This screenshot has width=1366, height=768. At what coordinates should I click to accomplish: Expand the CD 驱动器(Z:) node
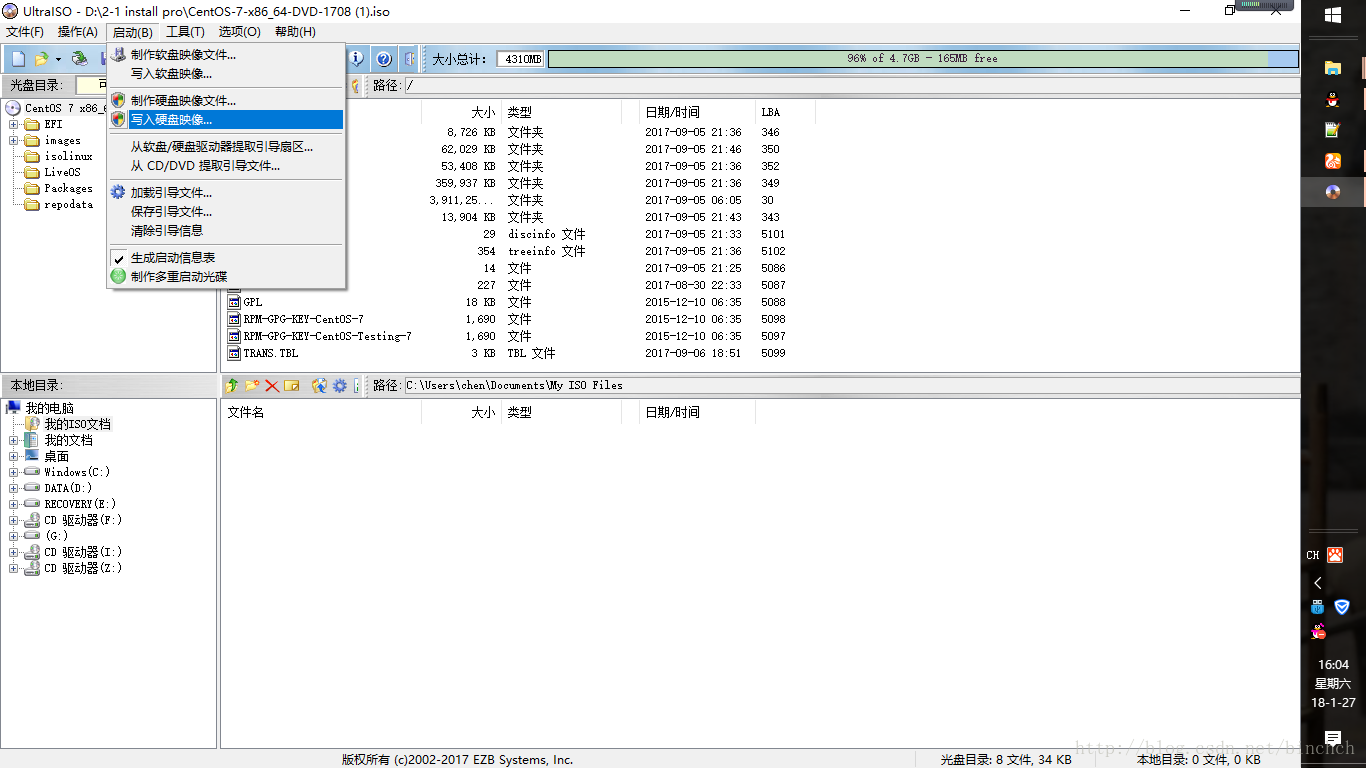(x=14, y=568)
